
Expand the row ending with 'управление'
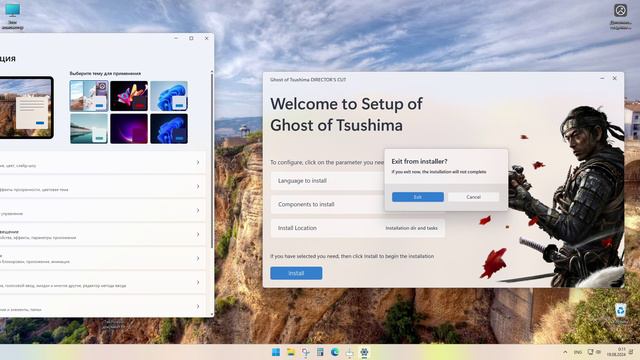click(x=102, y=210)
